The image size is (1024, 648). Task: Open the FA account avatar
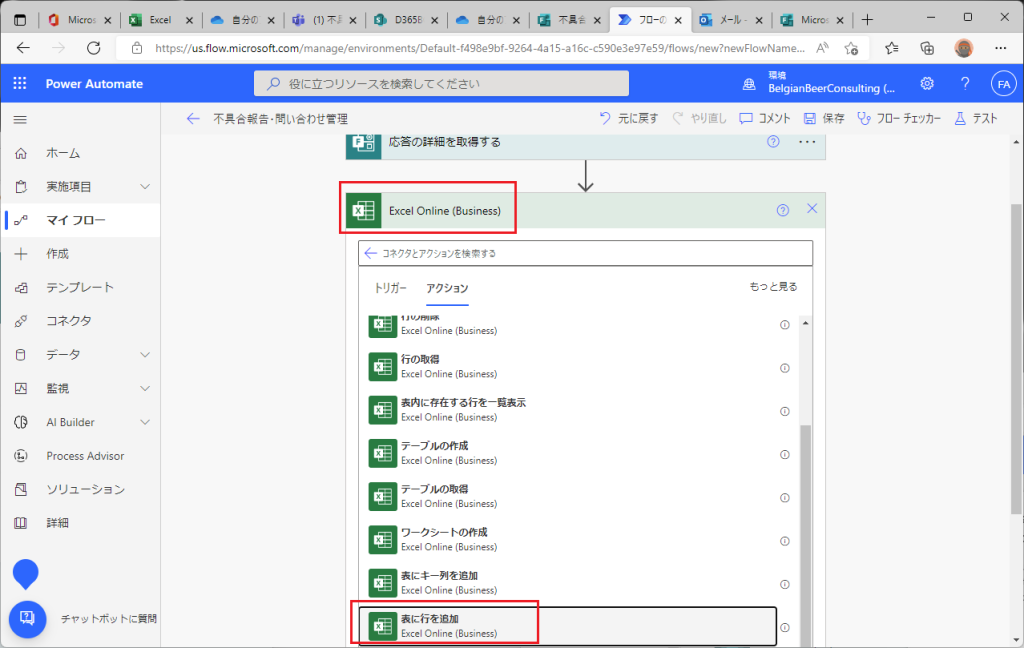pos(1004,84)
